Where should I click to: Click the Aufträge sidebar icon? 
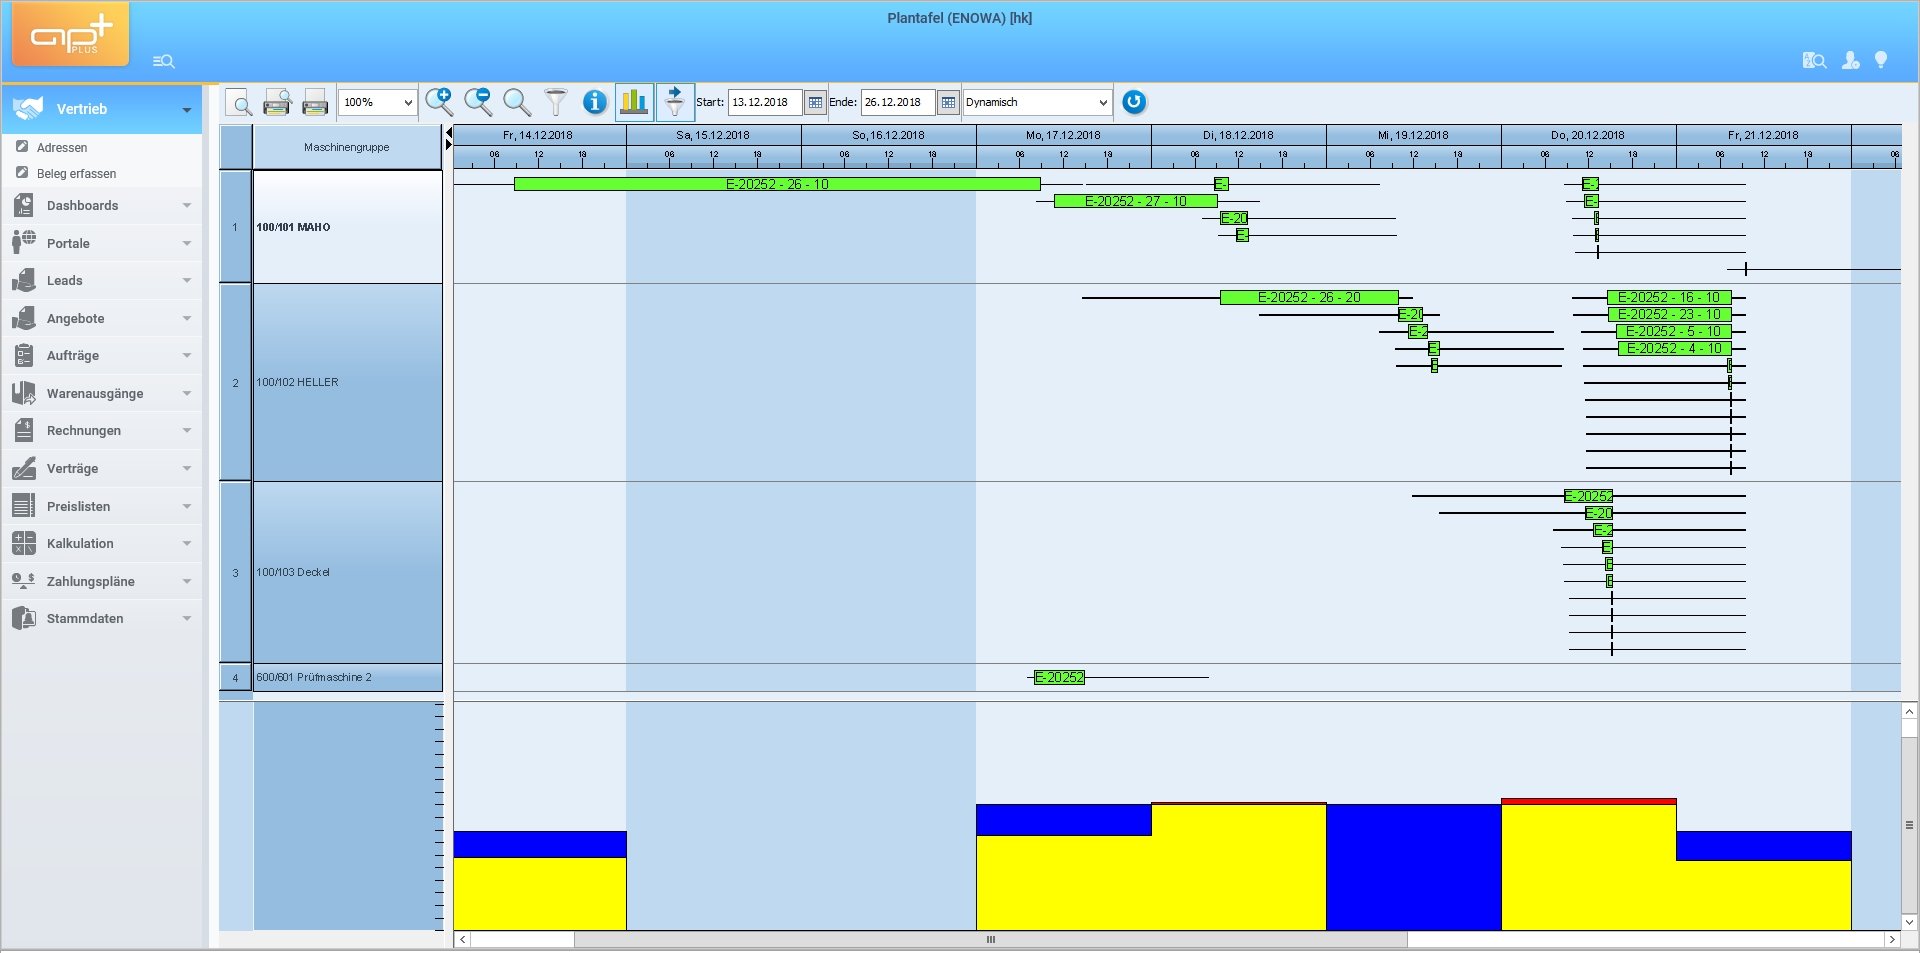24,356
